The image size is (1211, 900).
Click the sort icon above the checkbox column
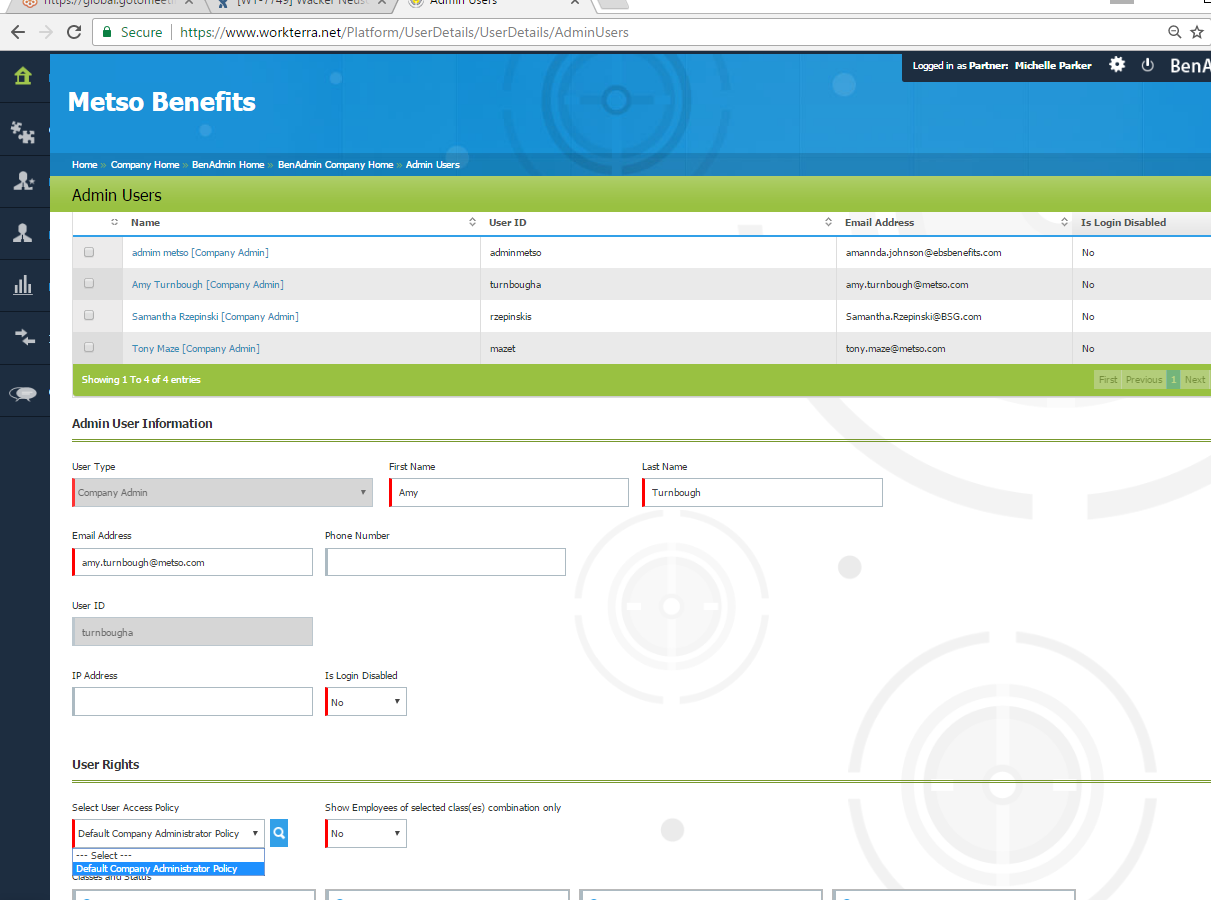(115, 222)
